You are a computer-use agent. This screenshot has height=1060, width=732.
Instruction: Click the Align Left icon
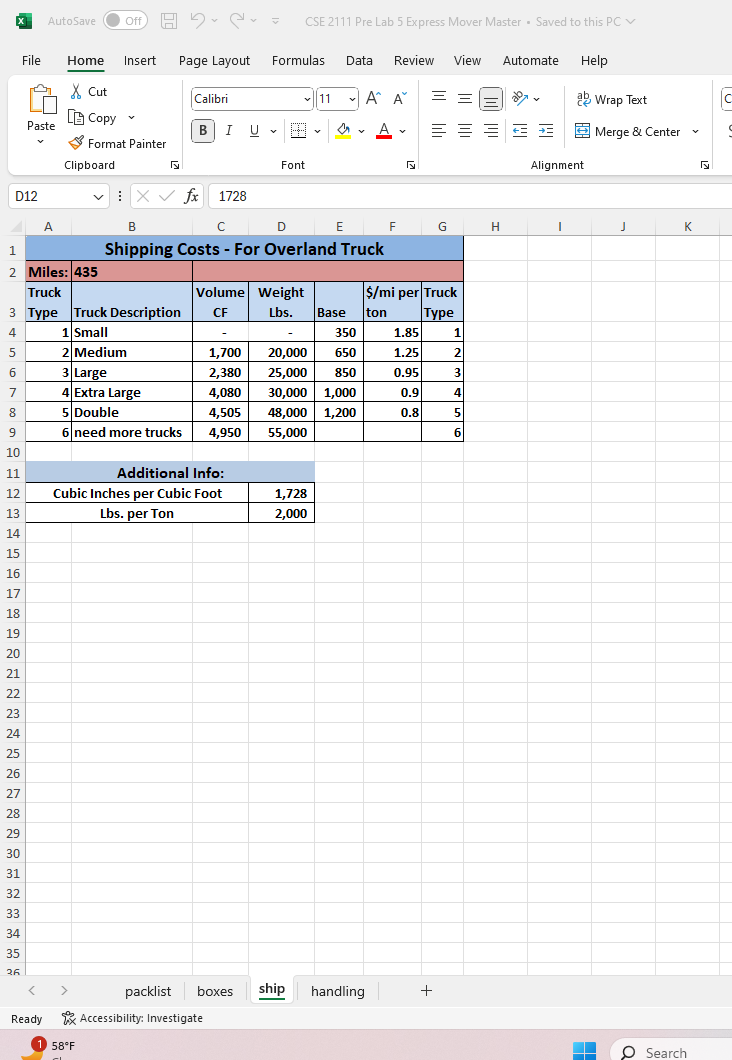pos(439,130)
